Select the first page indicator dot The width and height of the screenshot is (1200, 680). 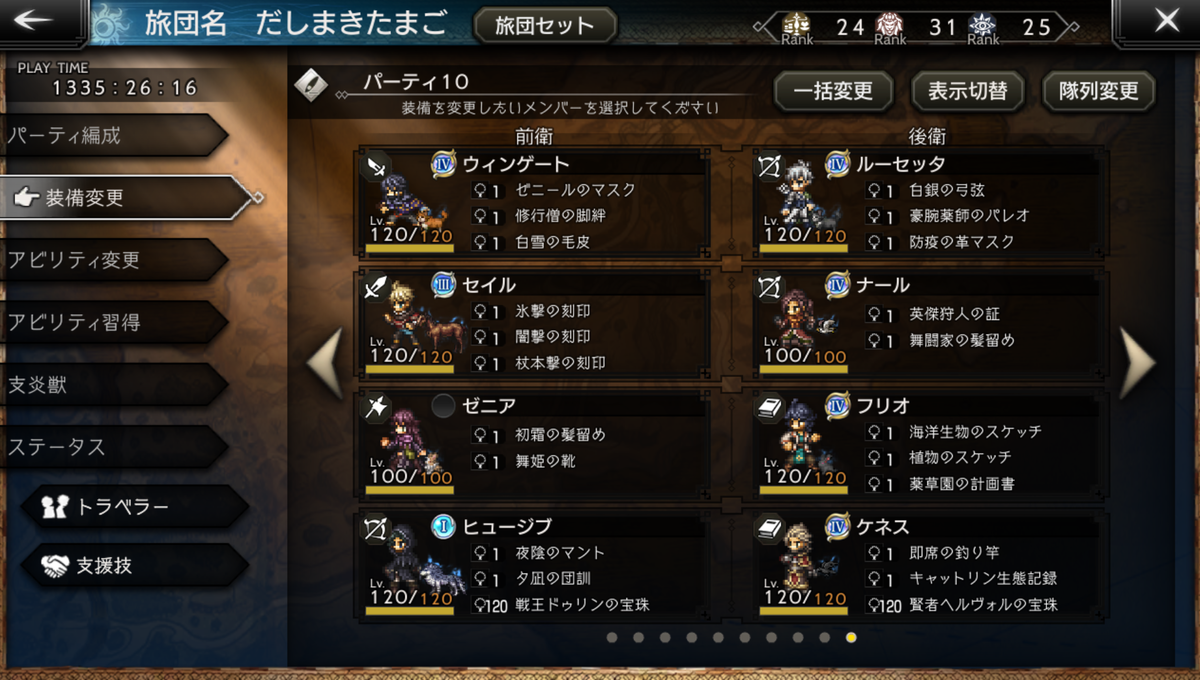pyautogui.click(x=611, y=637)
